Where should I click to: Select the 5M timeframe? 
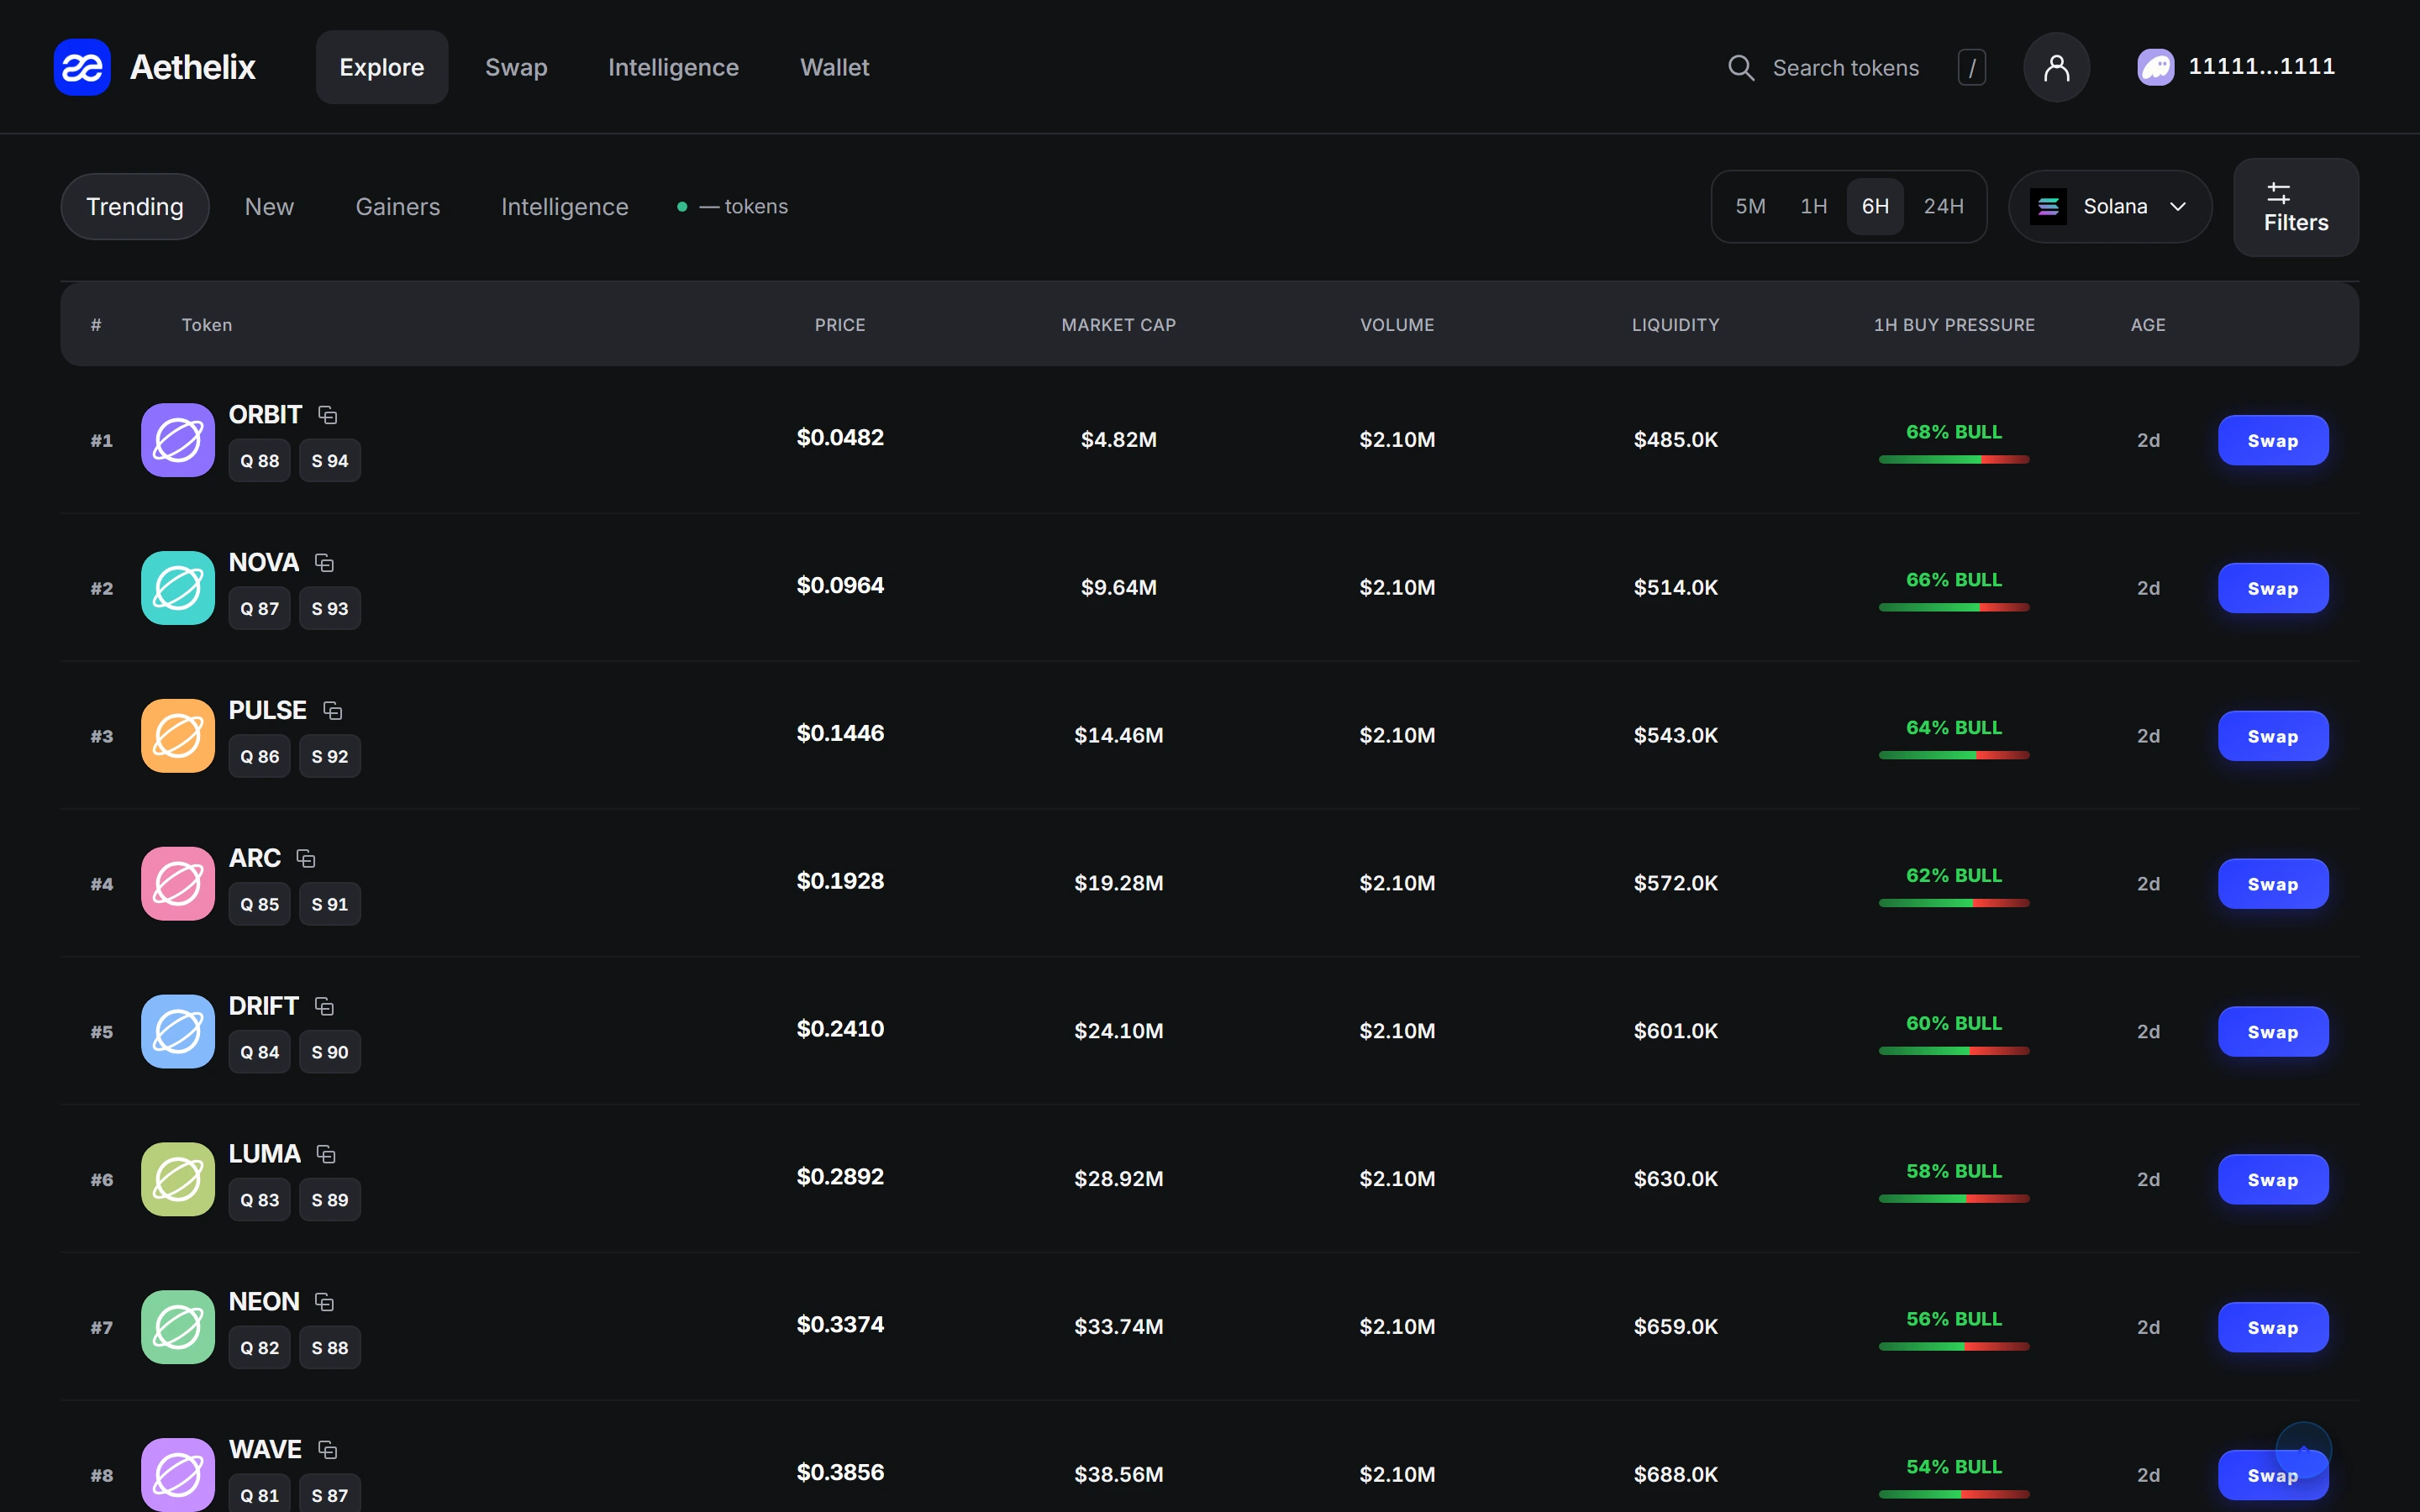[1750, 206]
